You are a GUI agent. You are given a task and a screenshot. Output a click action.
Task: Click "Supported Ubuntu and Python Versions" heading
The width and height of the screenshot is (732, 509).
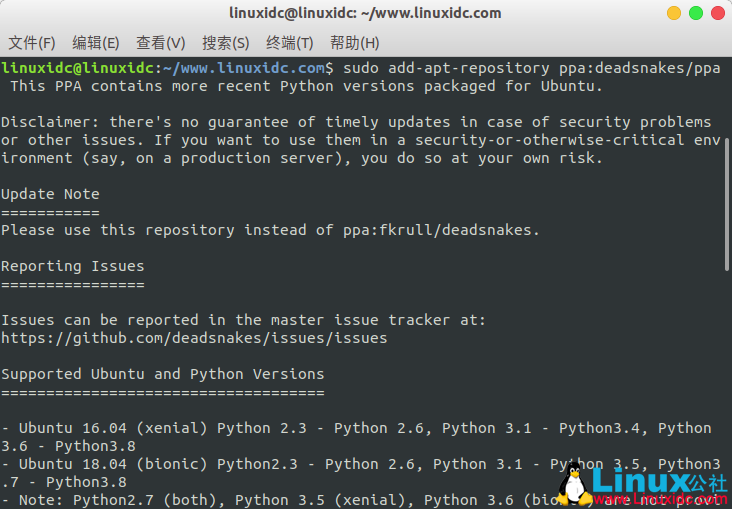[162, 374]
